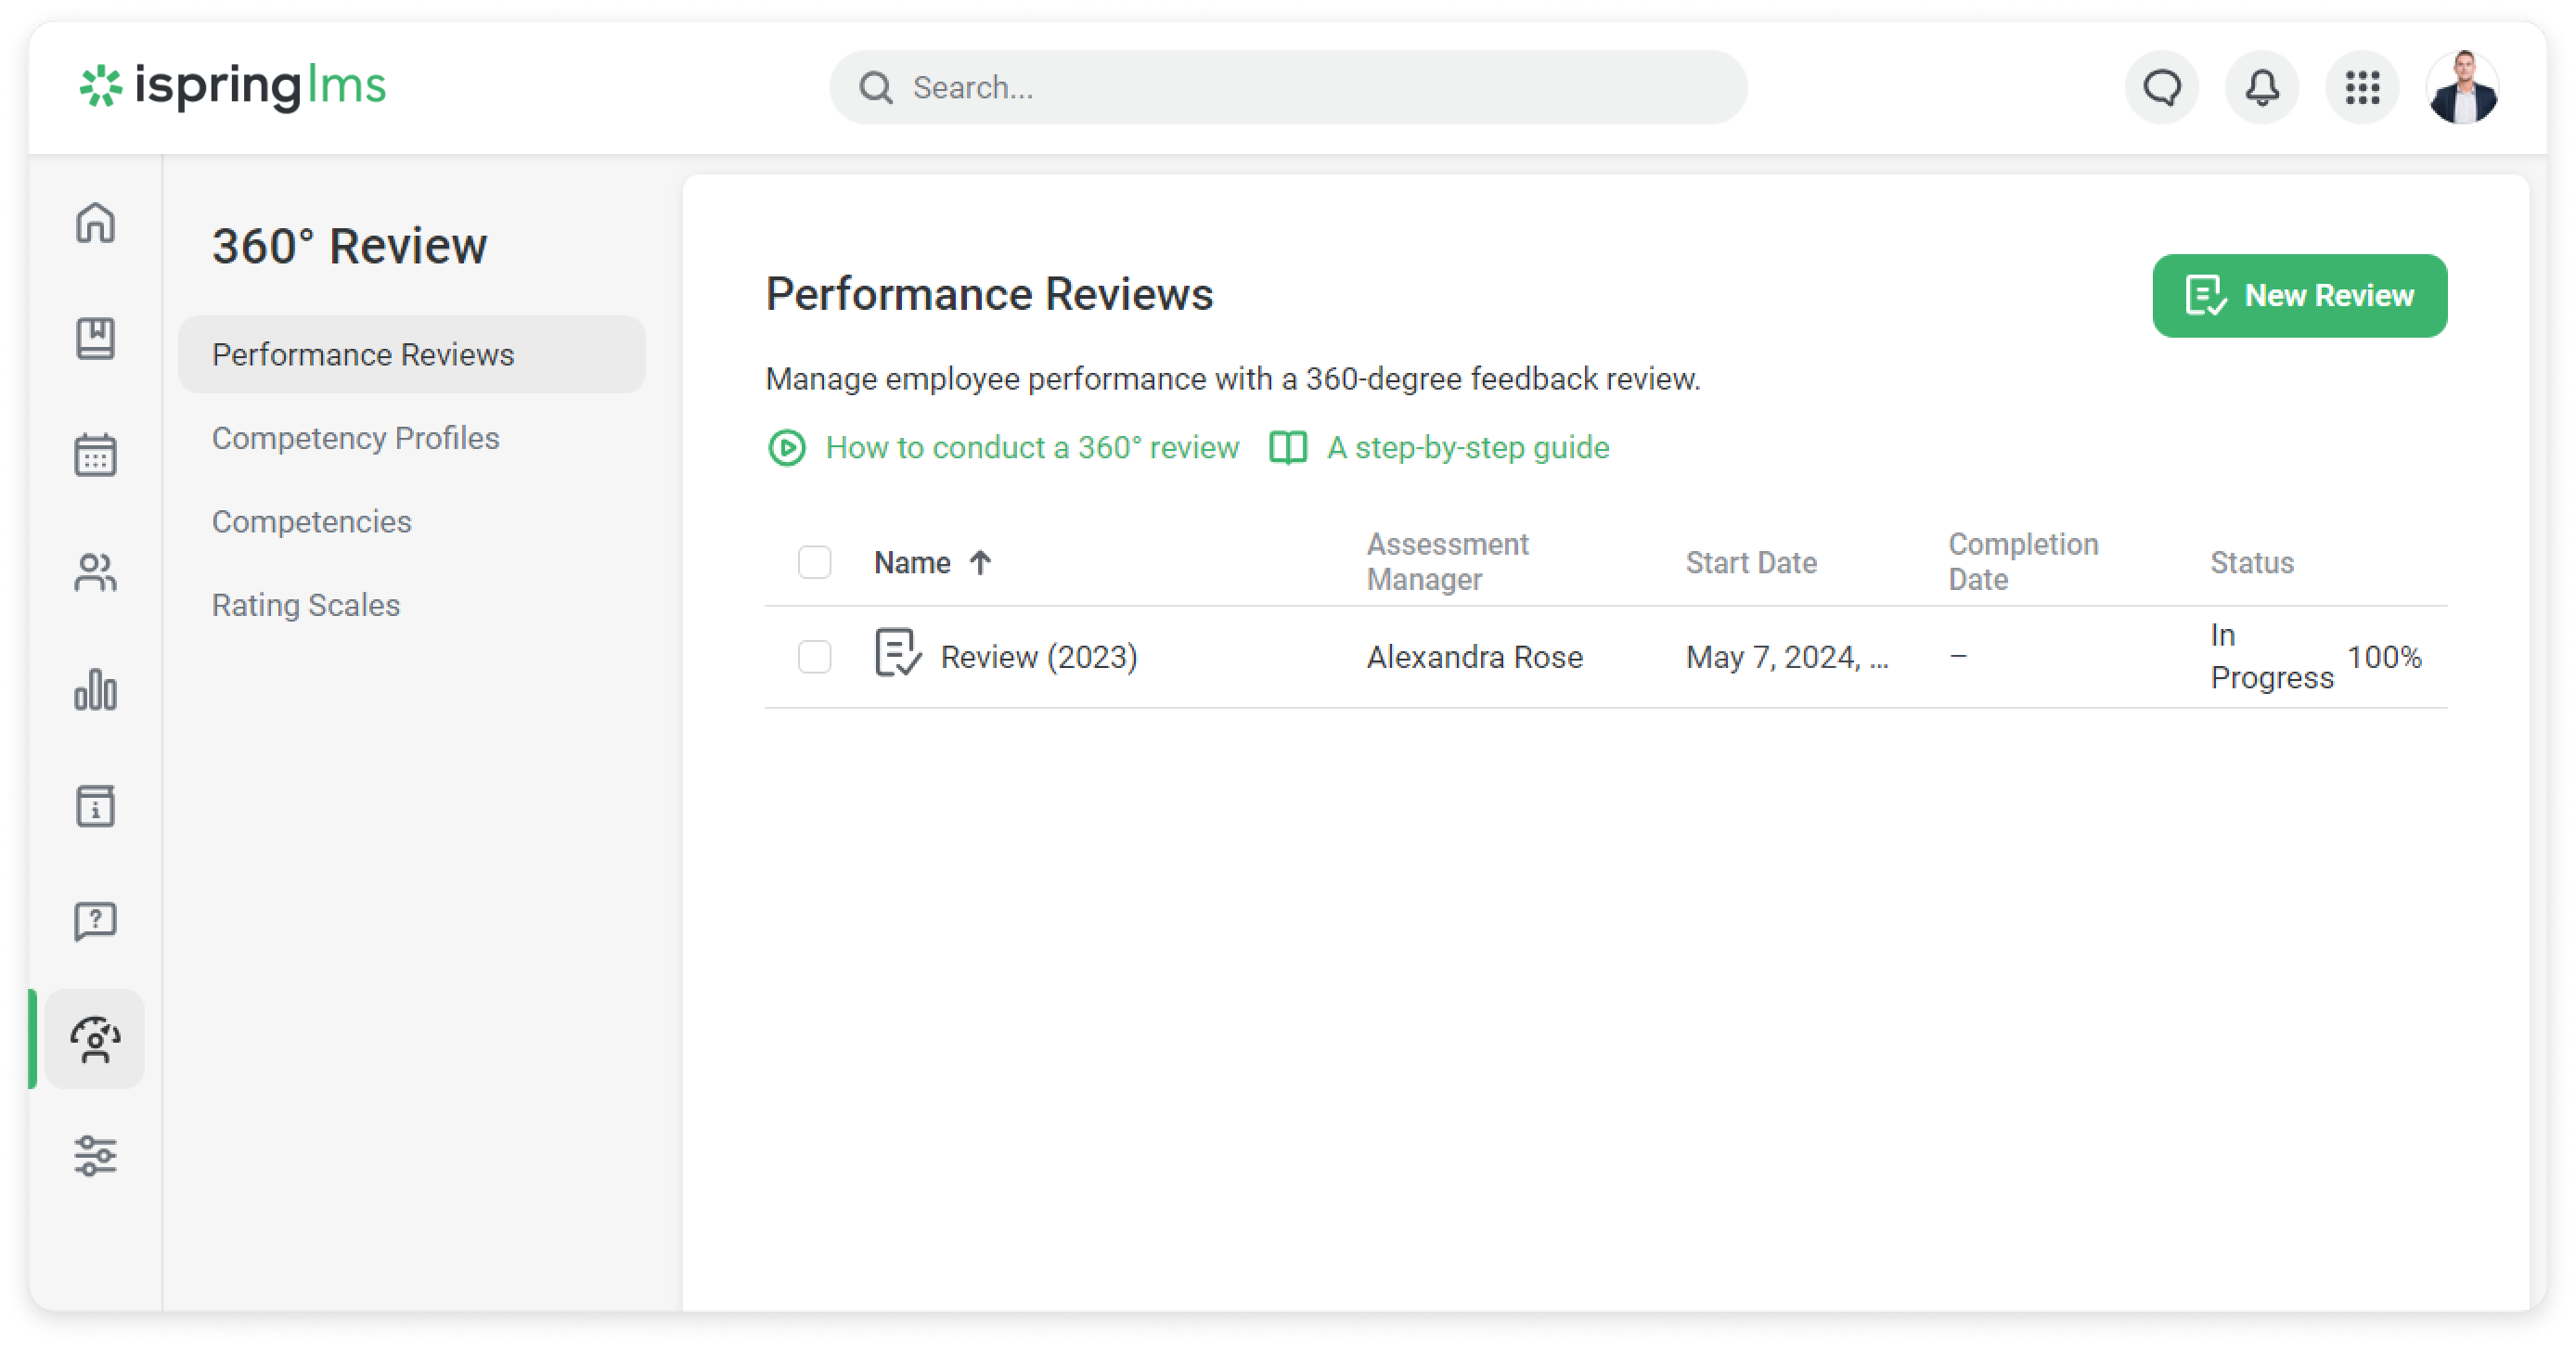This screenshot has width=2576, height=1347.
Task: Open the Reports bar chart icon
Action: tap(95, 689)
